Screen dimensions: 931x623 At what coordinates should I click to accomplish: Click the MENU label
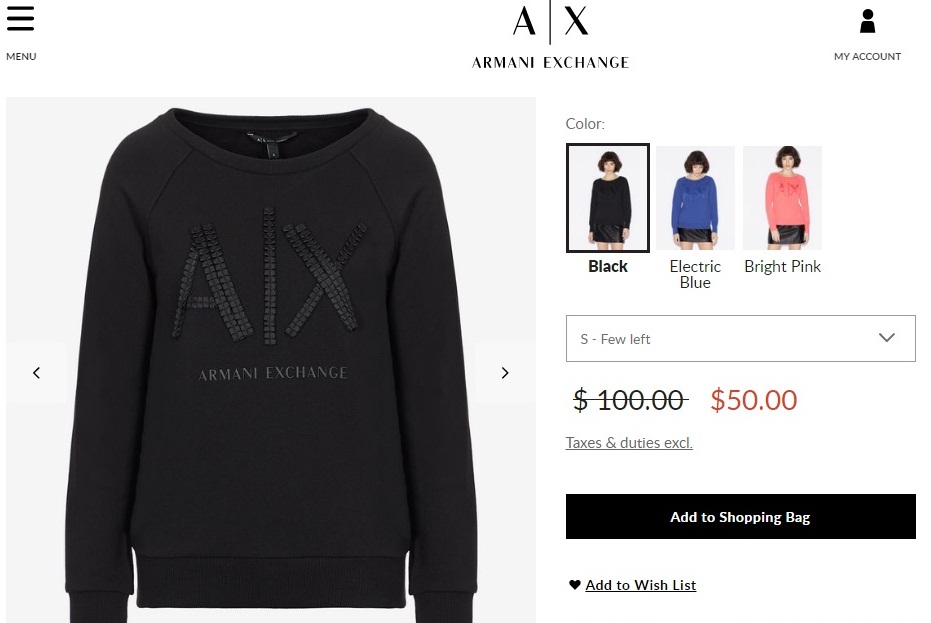click(x=21, y=56)
